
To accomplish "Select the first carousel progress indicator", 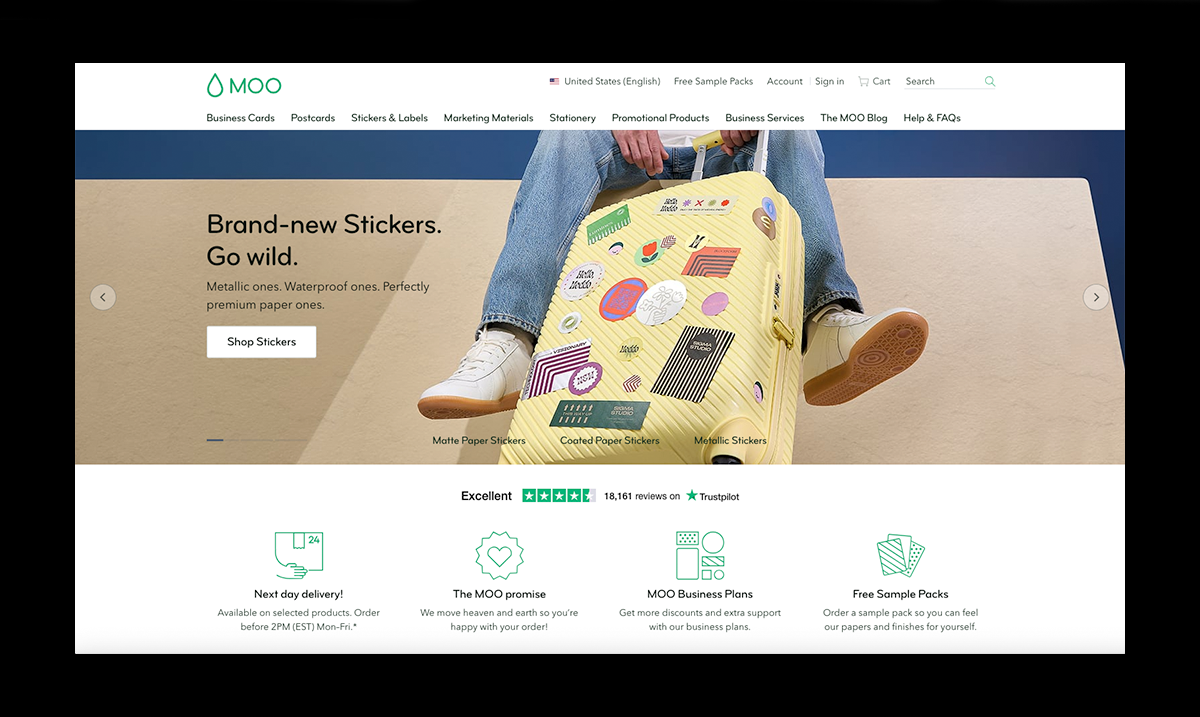I will [215, 440].
